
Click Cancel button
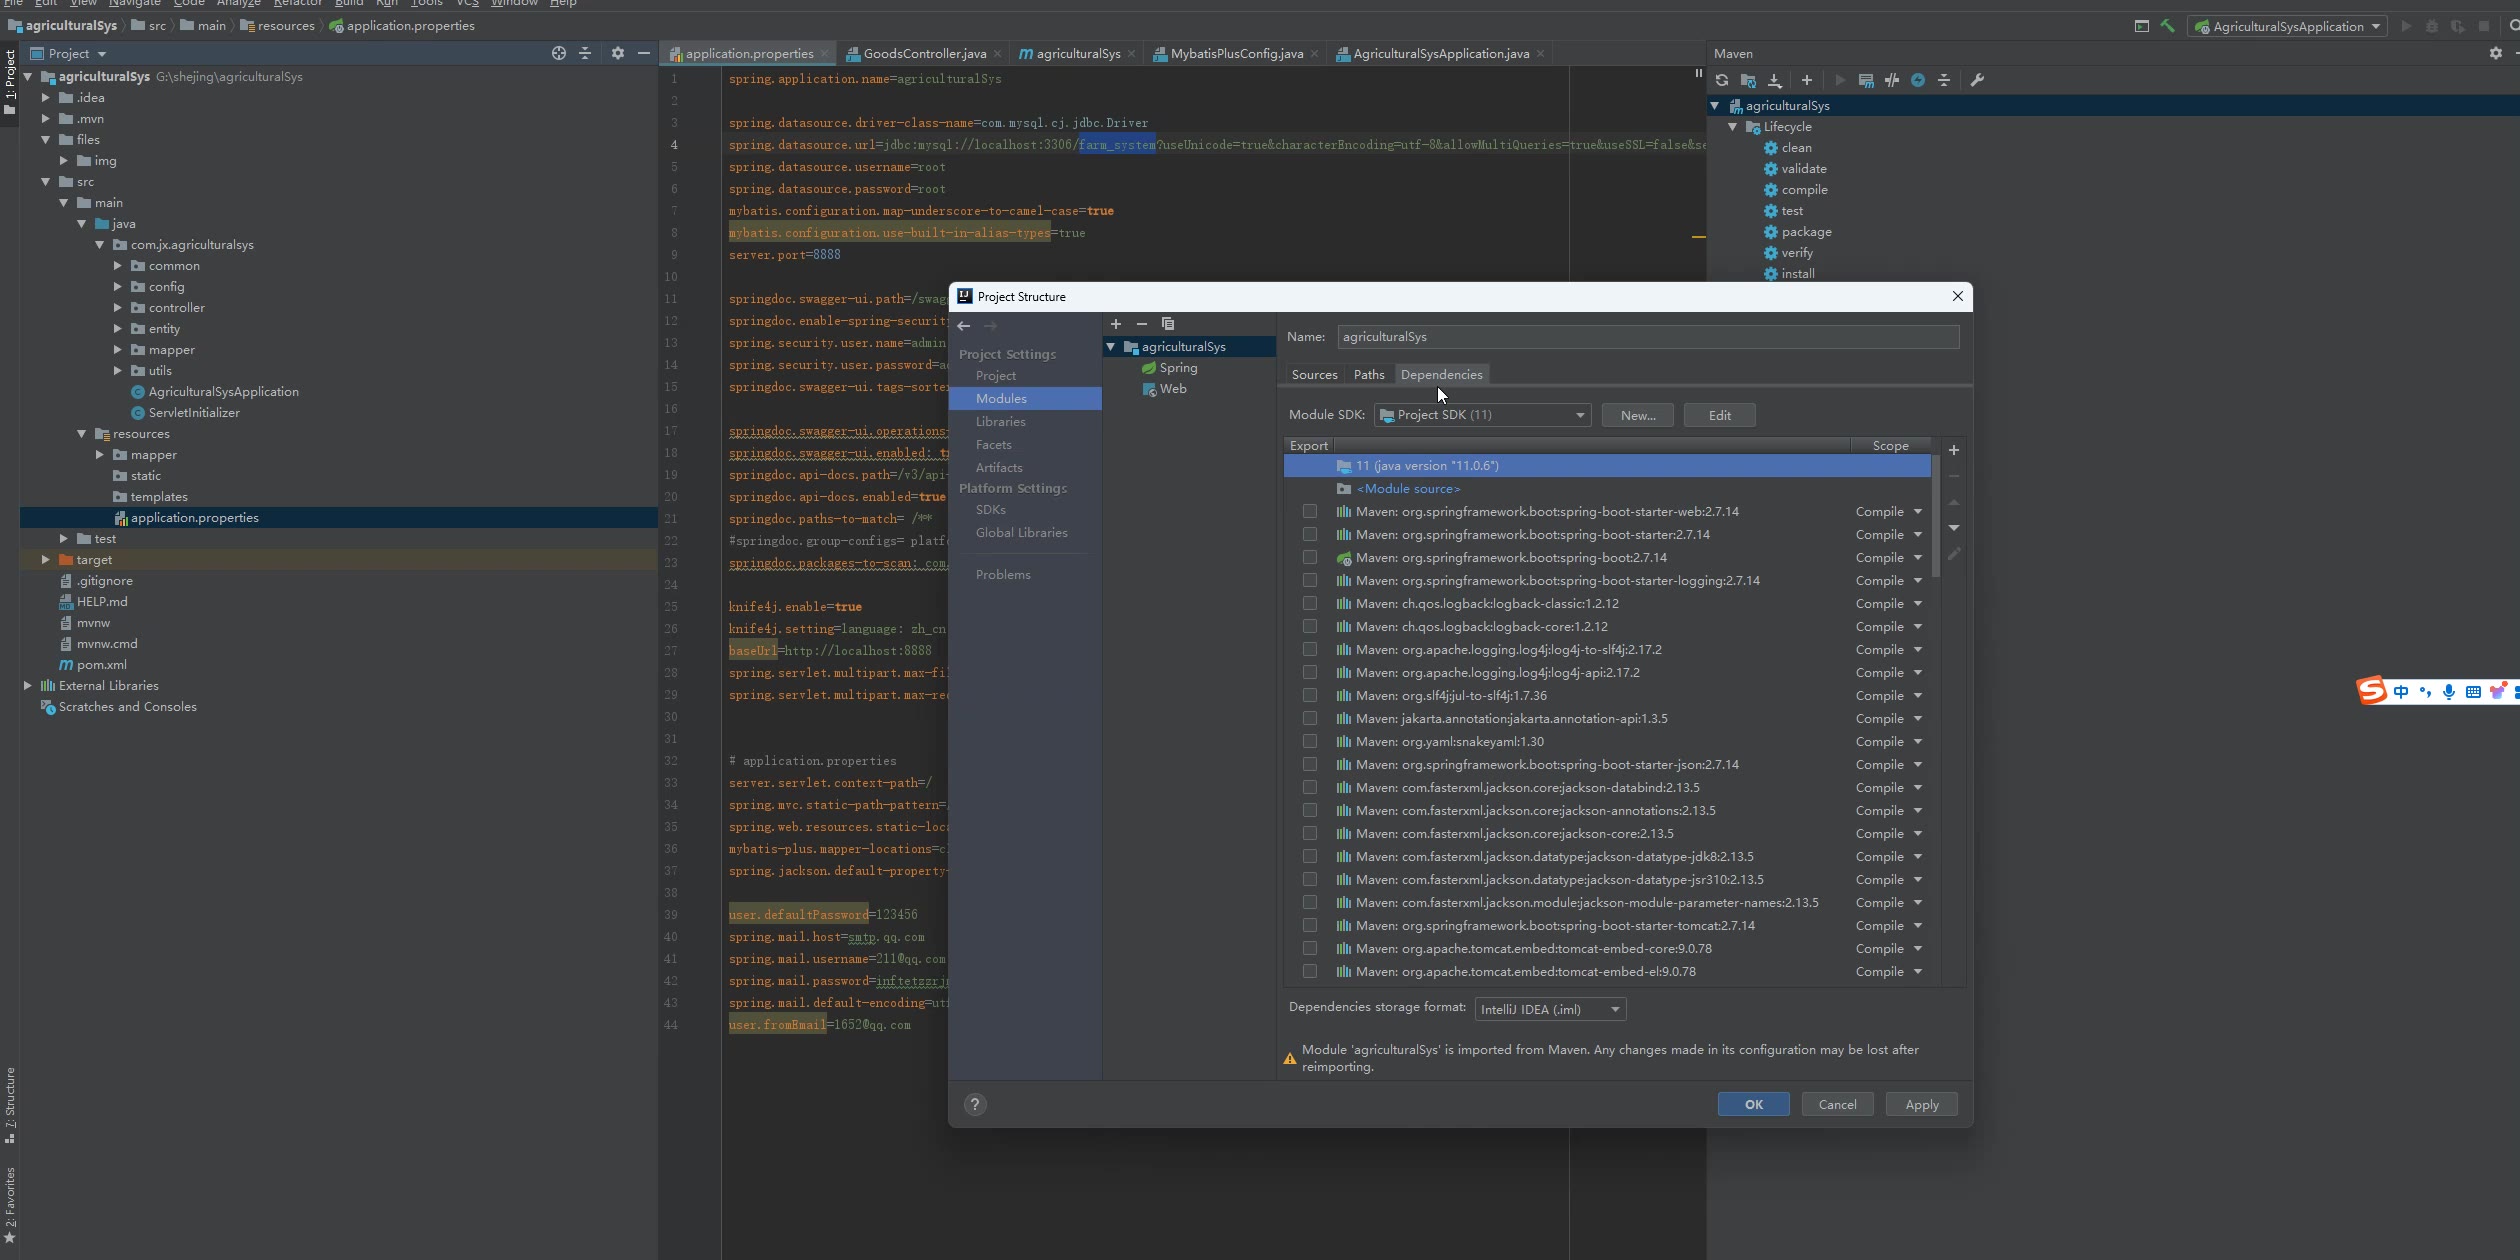point(1837,1104)
